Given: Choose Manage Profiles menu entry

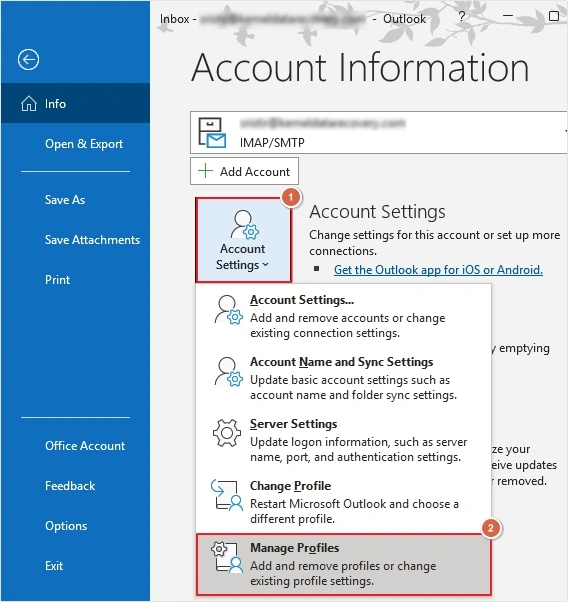Looking at the screenshot, I should coord(343,564).
